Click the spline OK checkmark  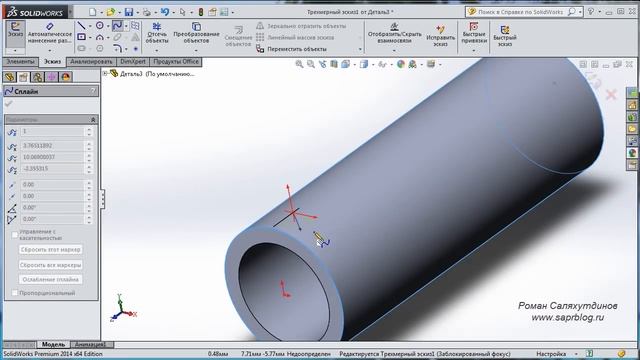[9, 104]
